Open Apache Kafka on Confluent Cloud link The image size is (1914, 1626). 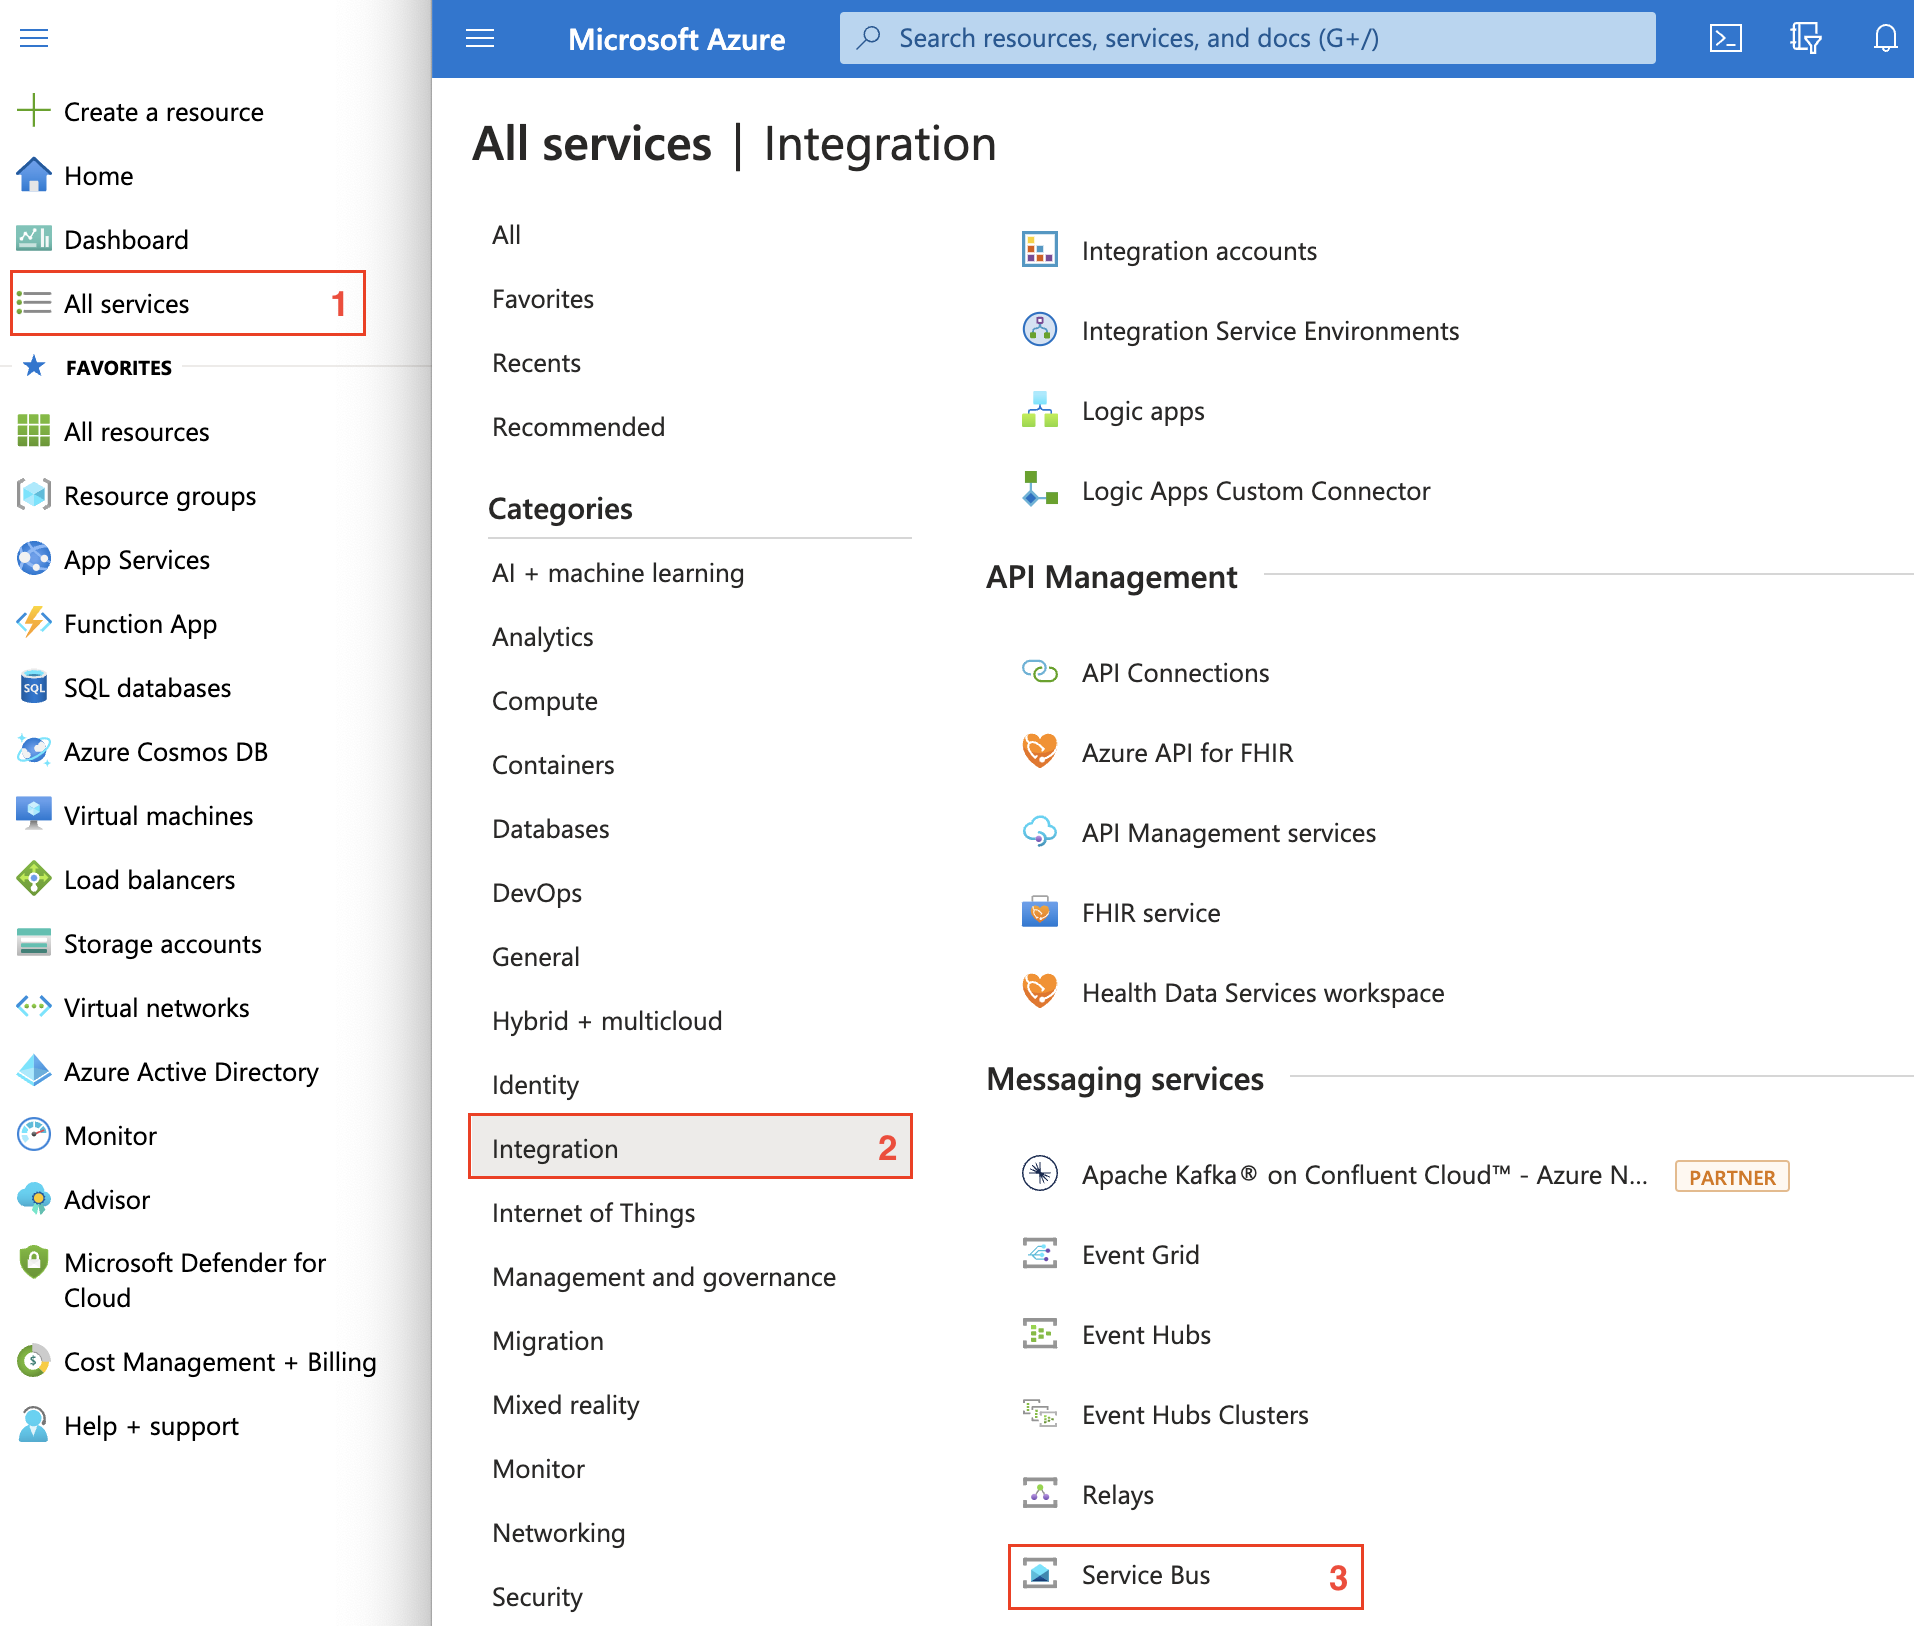coord(1365,1175)
